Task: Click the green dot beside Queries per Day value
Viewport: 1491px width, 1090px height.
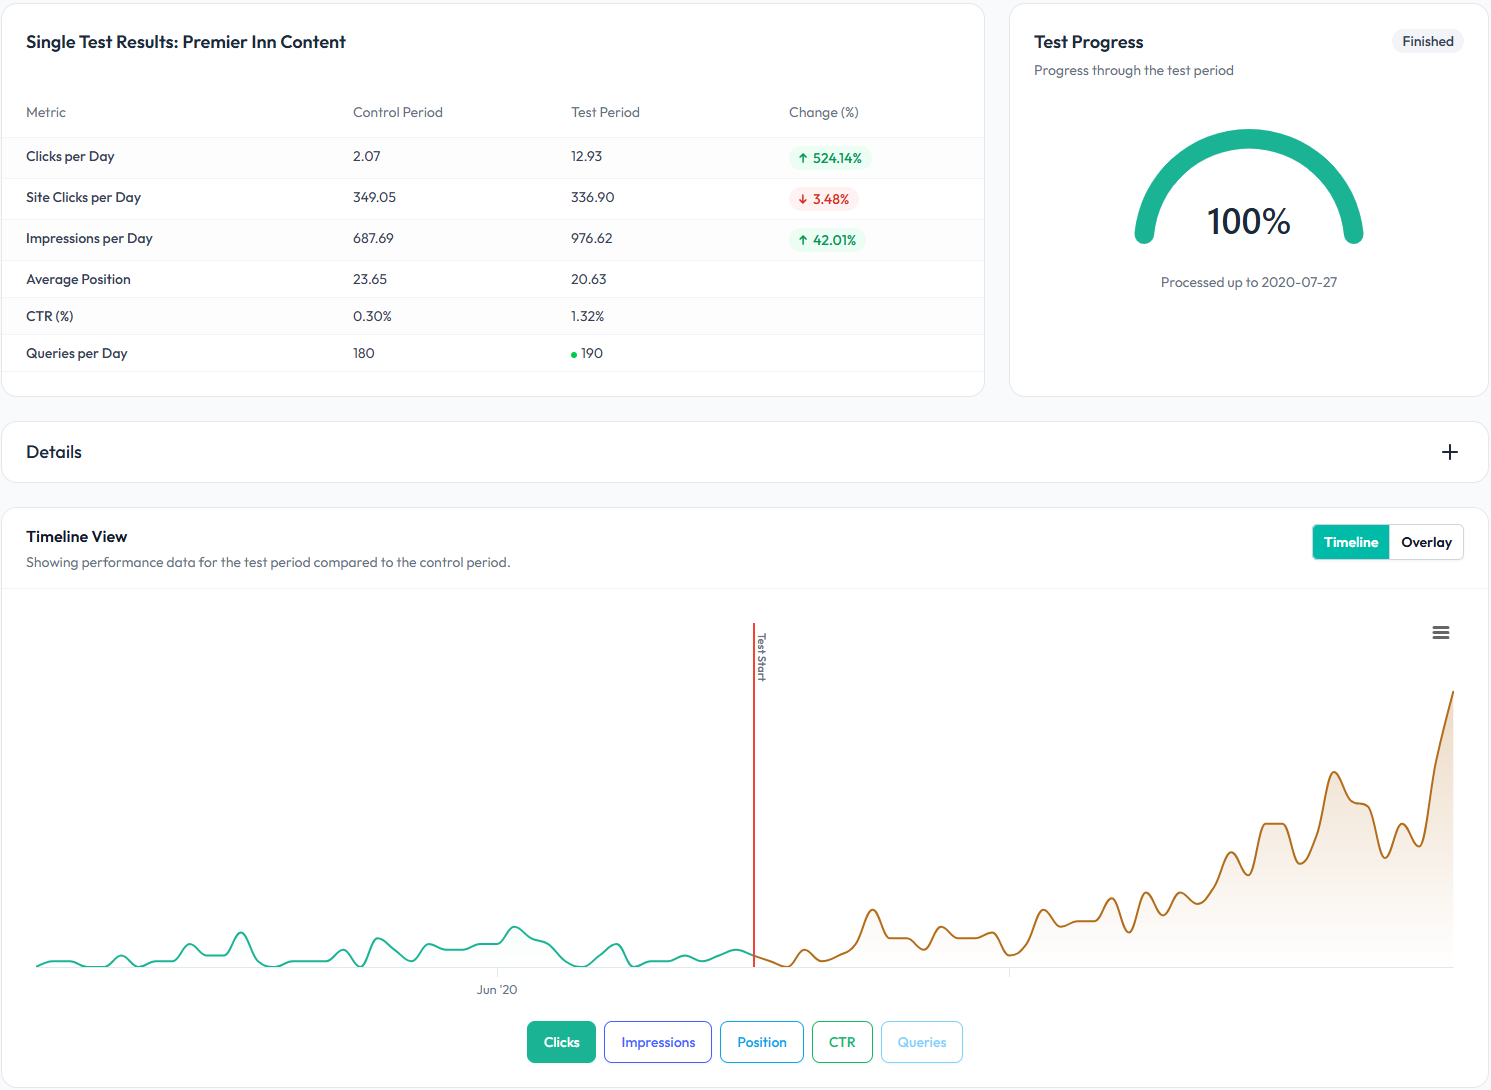Action: click(x=573, y=353)
